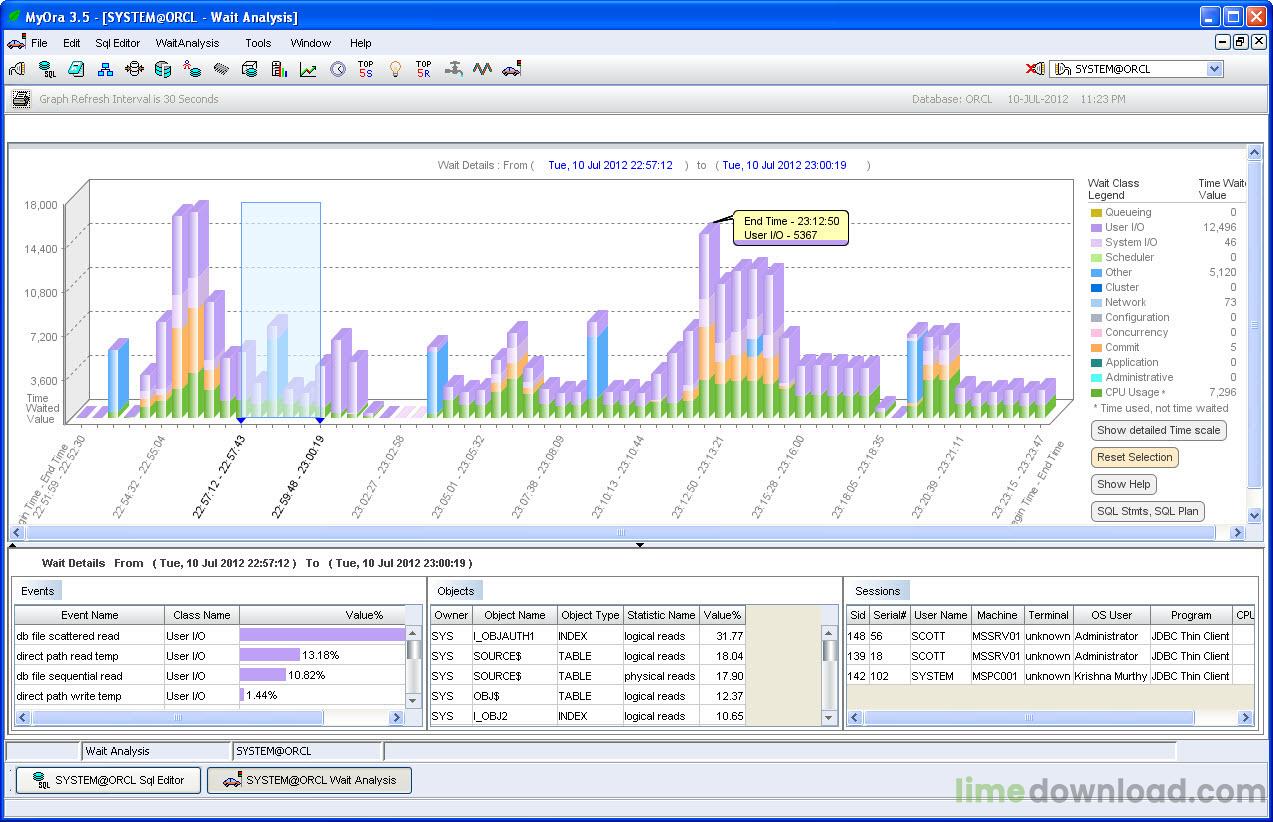Click the Show detailed Time scale button

tap(1158, 430)
